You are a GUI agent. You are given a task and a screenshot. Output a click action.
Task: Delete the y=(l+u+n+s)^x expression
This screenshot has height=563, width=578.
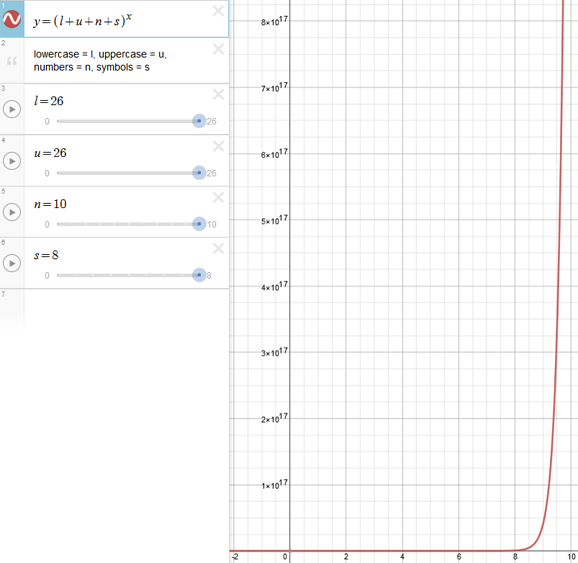click(218, 11)
